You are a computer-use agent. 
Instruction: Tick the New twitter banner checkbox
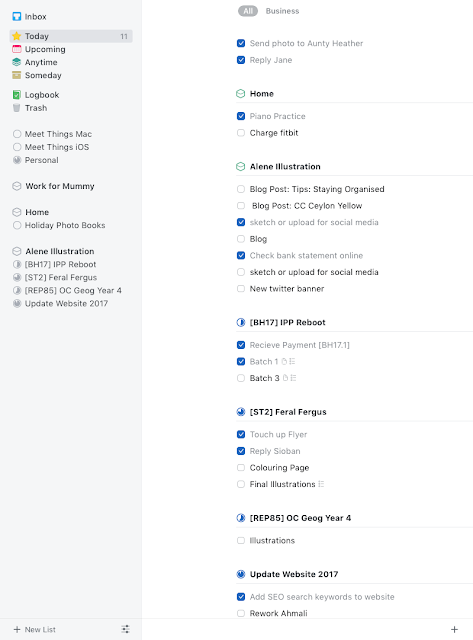tap(241, 289)
